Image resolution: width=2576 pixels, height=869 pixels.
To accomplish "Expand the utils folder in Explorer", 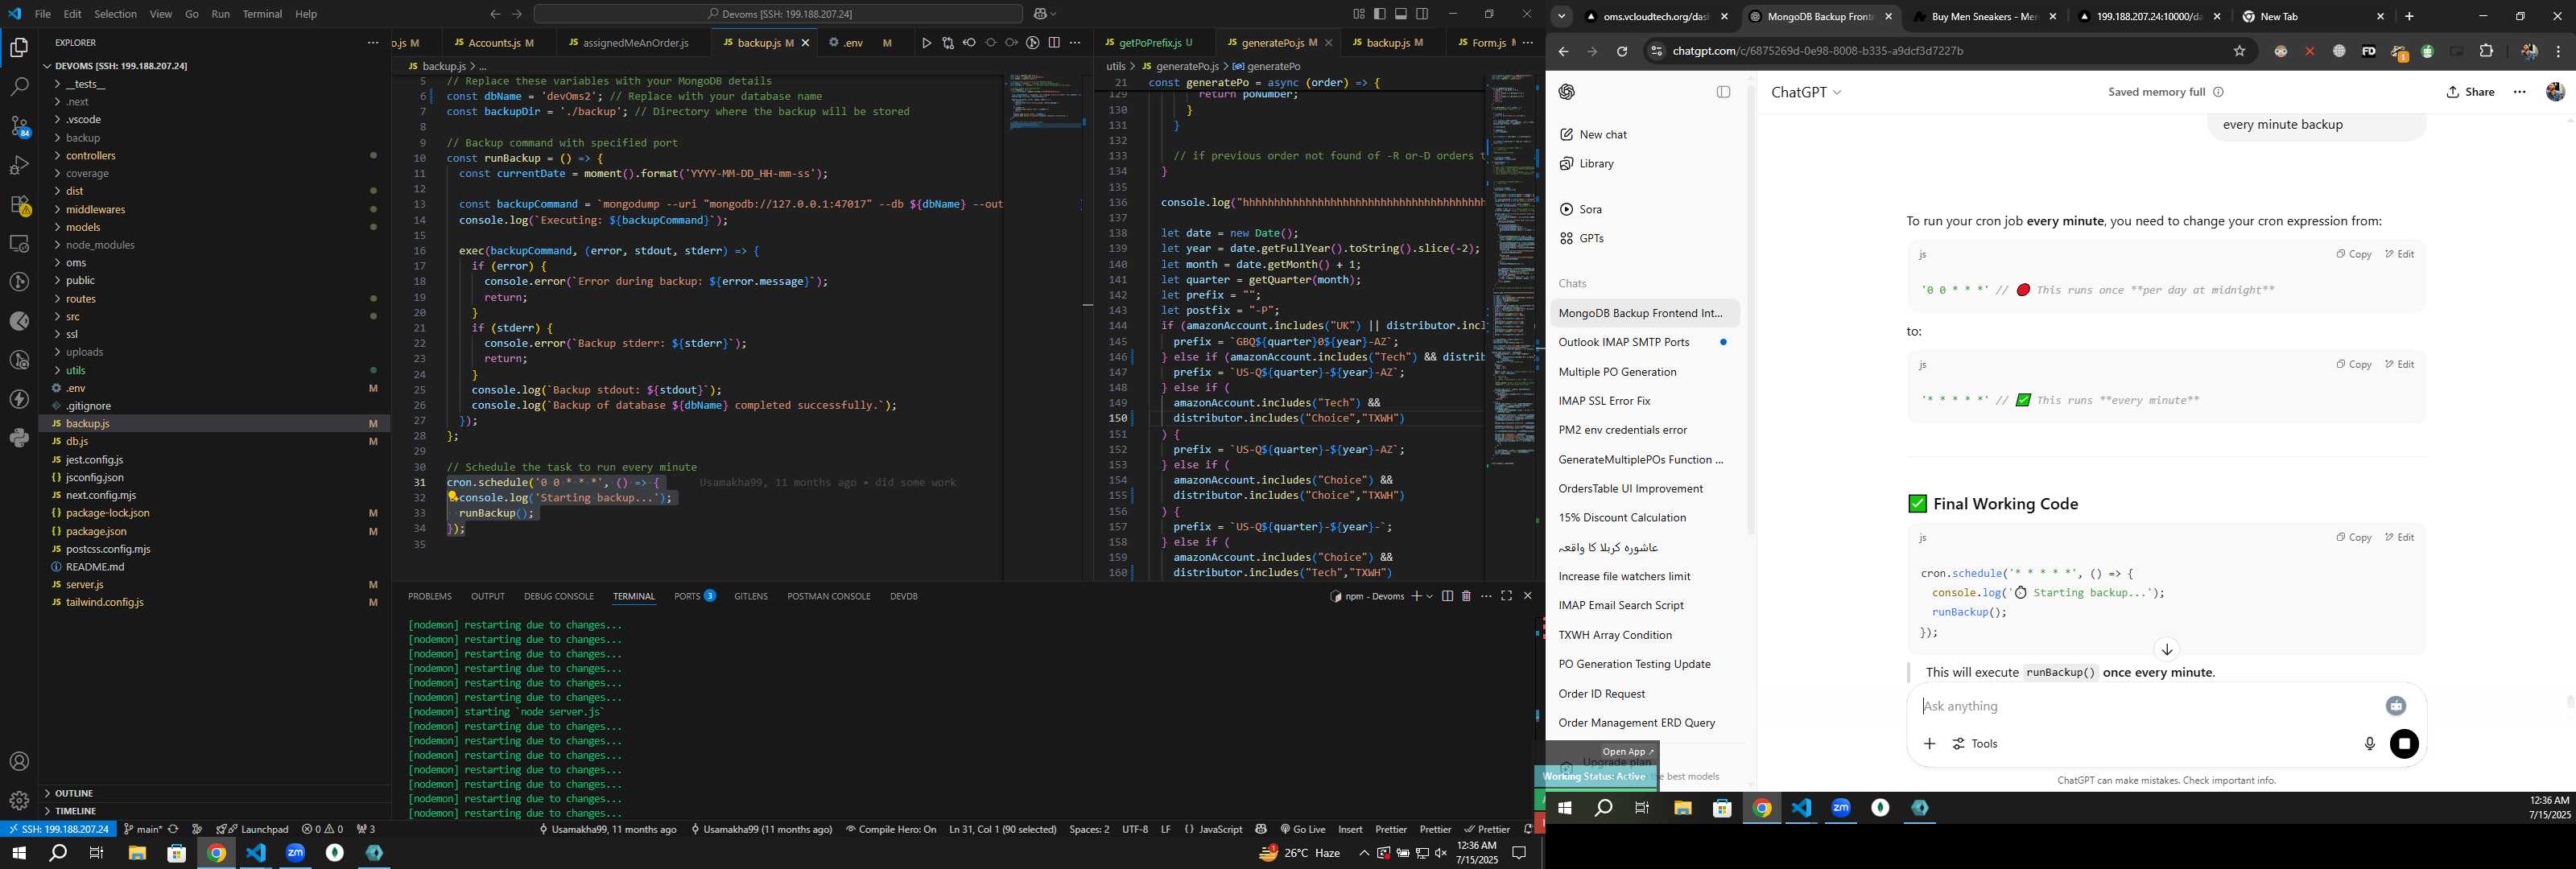I will tap(214, 370).
